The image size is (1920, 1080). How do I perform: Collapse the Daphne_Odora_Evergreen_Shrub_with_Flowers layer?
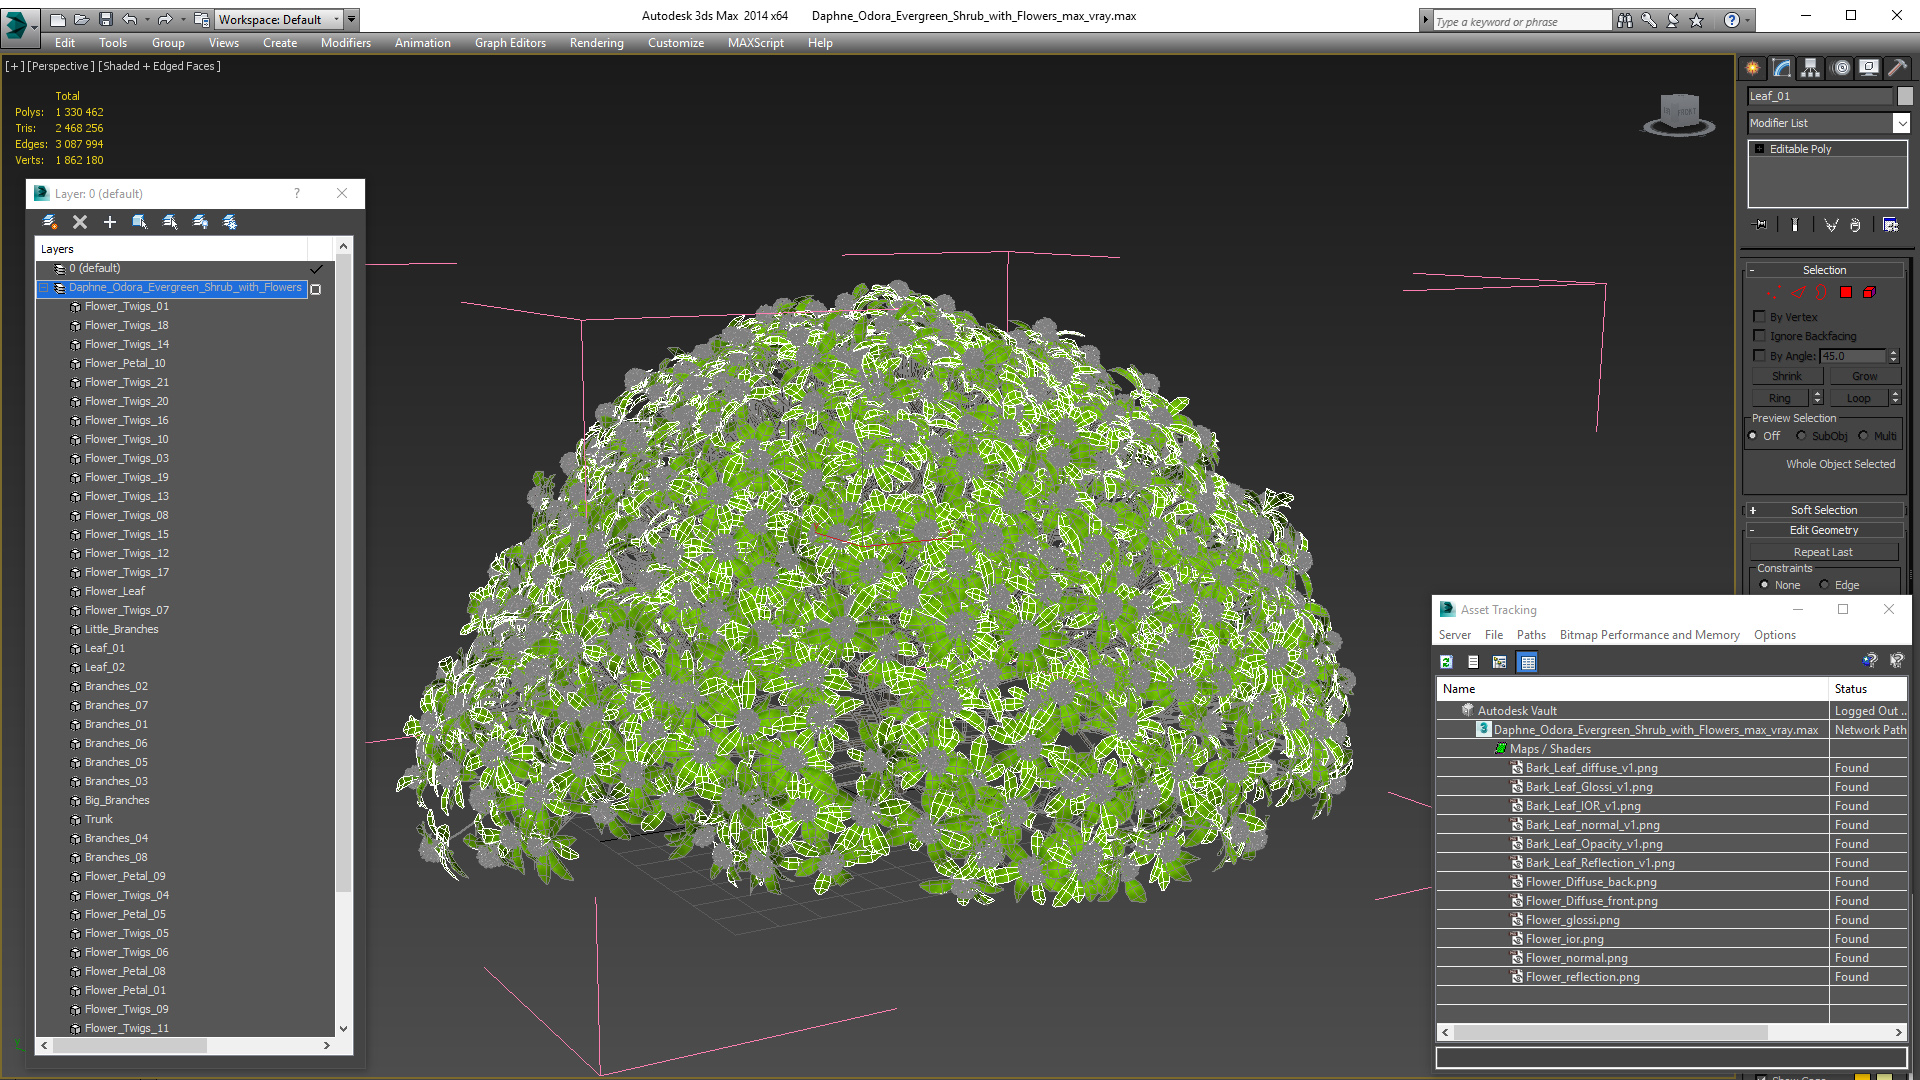pyautogui.click(x=43, y=288)
